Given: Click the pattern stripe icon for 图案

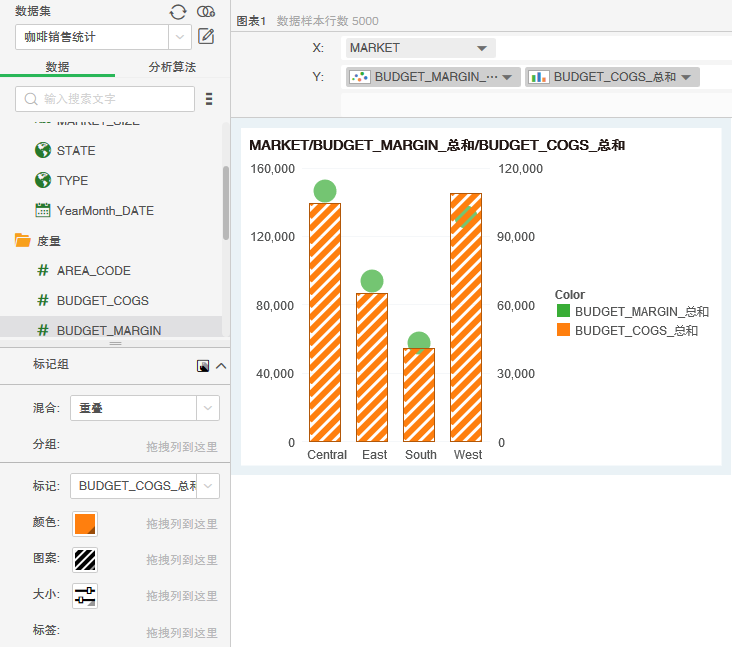Looking at the screenshot, I should [85, 559].
